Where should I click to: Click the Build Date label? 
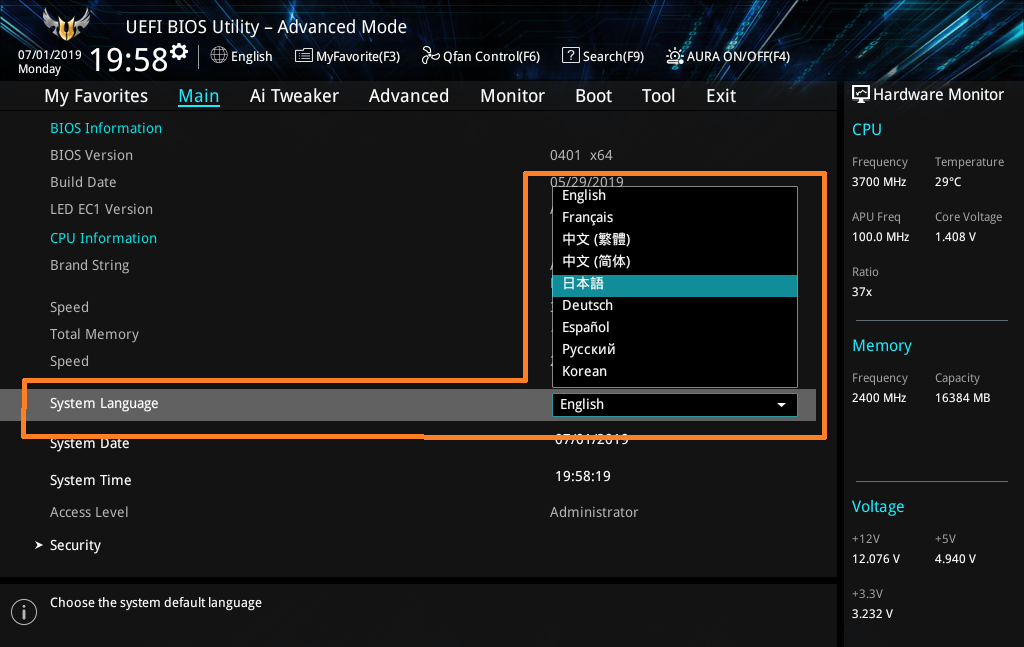(x=83, y=182)
